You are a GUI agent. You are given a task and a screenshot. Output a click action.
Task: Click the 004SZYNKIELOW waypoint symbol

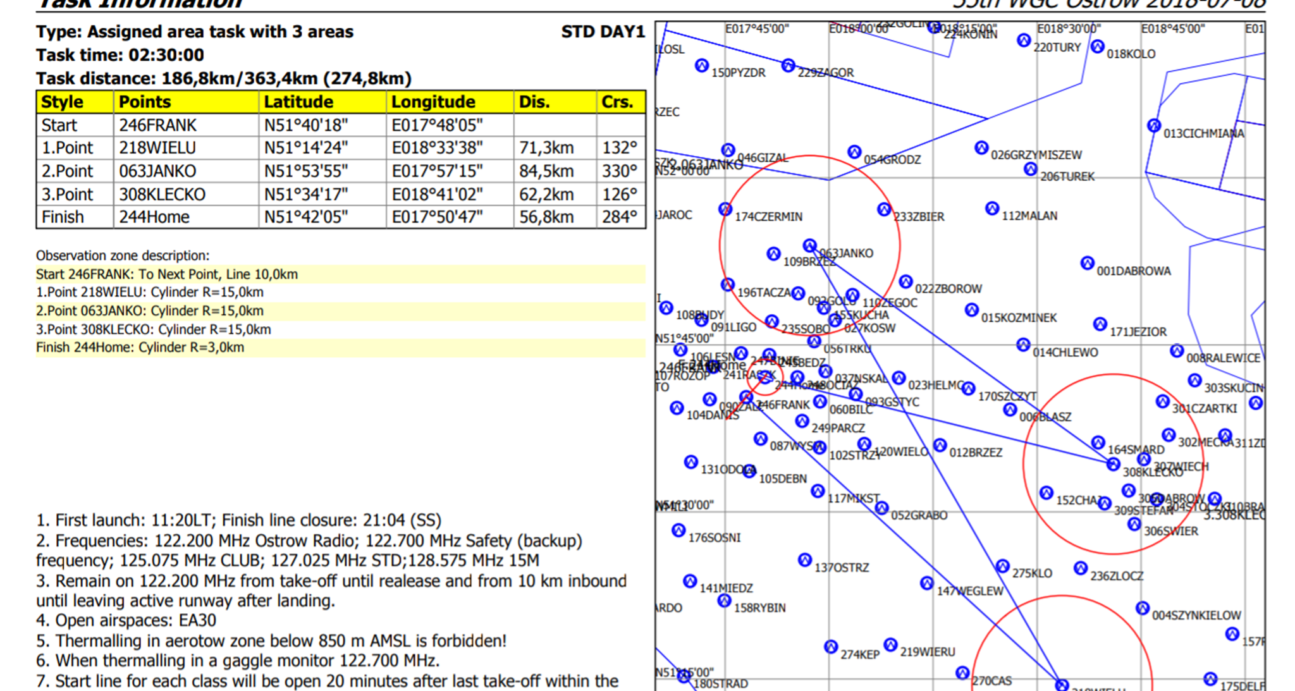tap(1142, 608)
